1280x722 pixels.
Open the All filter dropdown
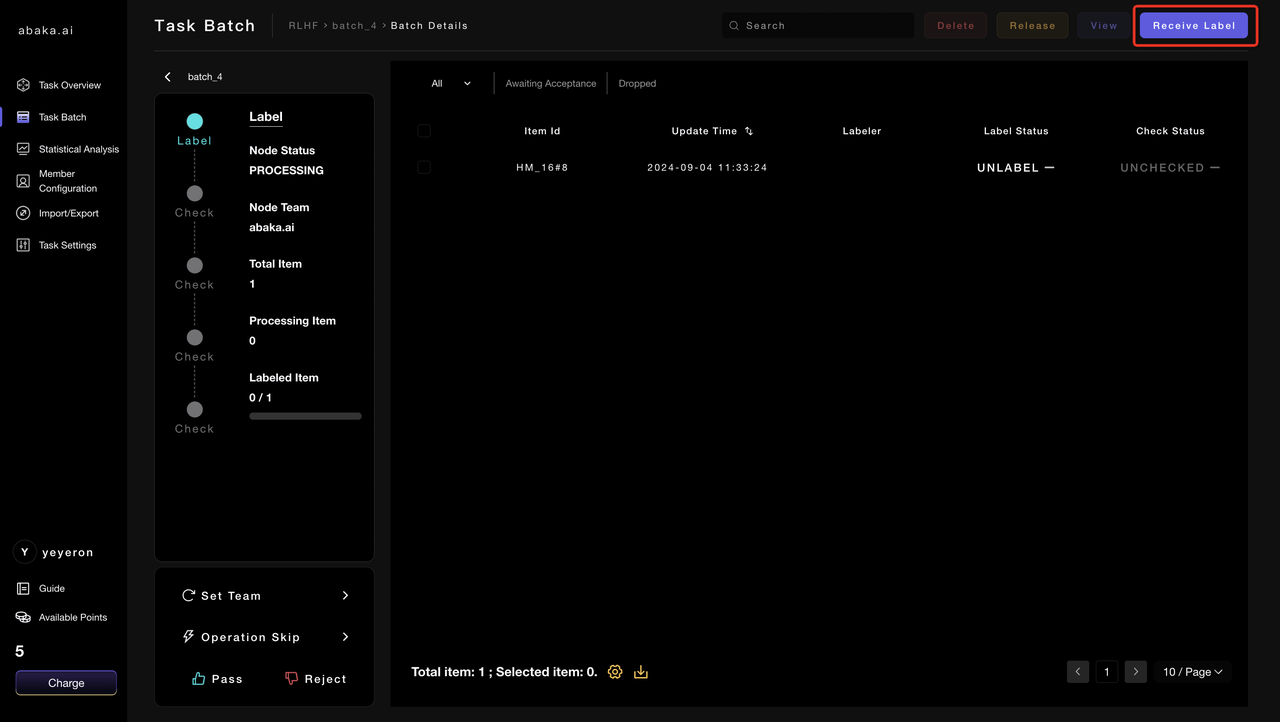pyautogui.click(x=451, y=84)
